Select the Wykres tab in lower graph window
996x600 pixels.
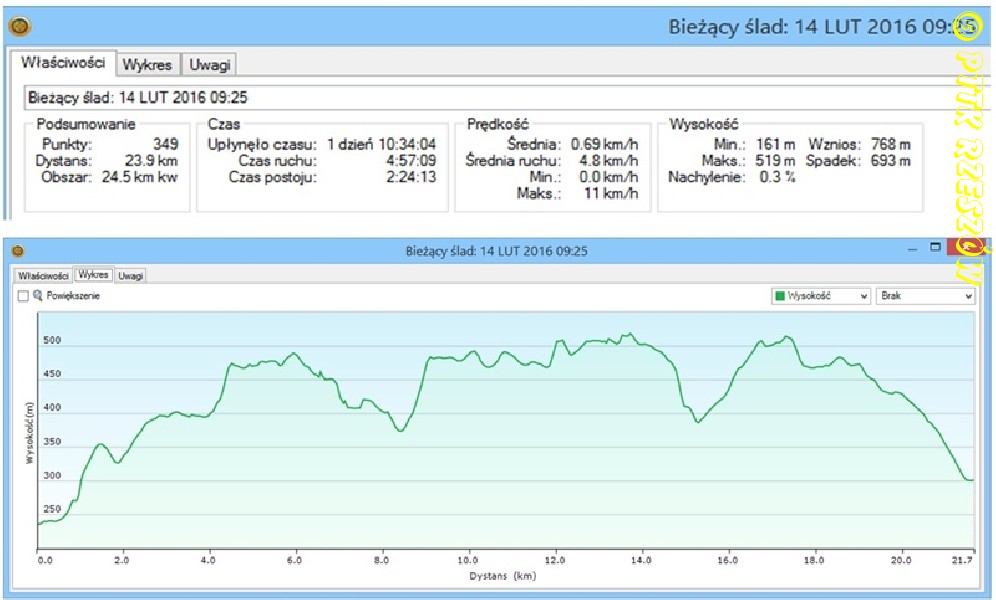click(x=94, y=274)
